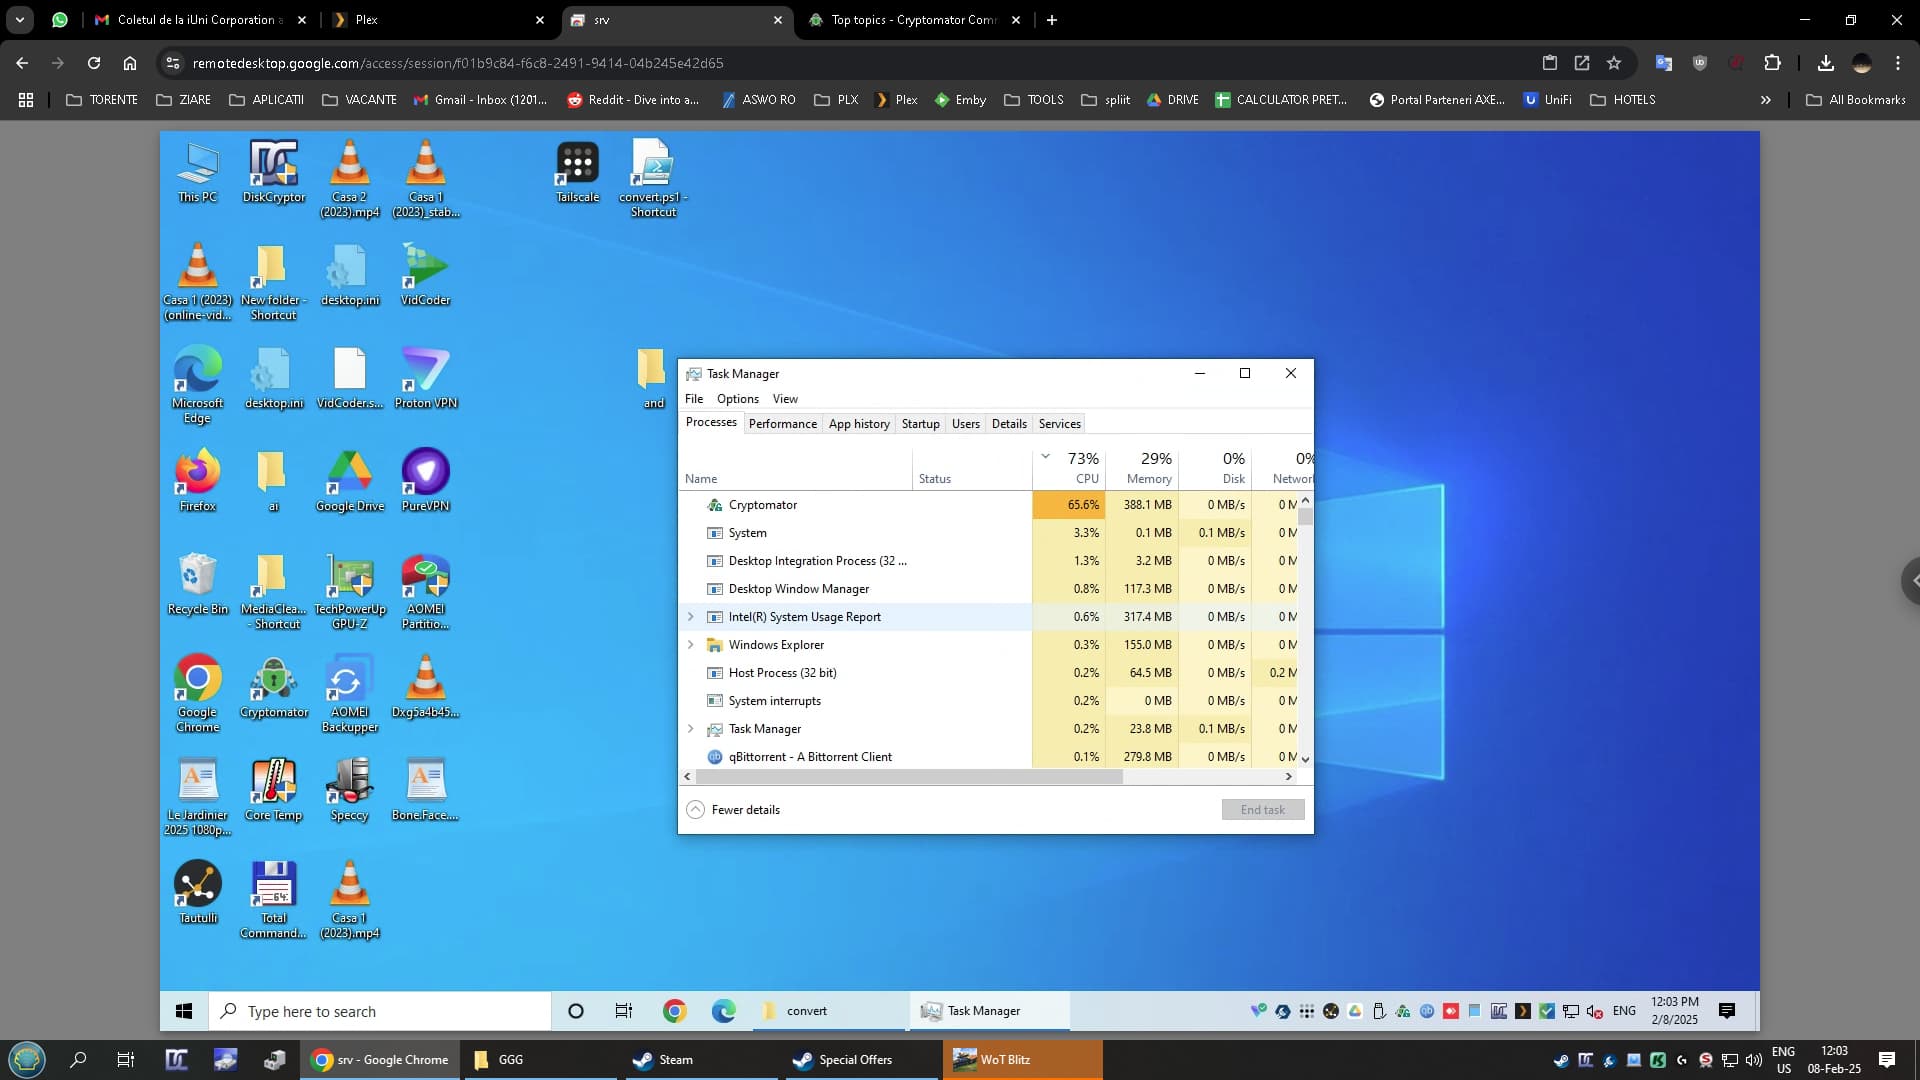The image size is (1920, 1080).
Task: Select the convert.ps1 Shortcut icon
Action: click(653, 178)
